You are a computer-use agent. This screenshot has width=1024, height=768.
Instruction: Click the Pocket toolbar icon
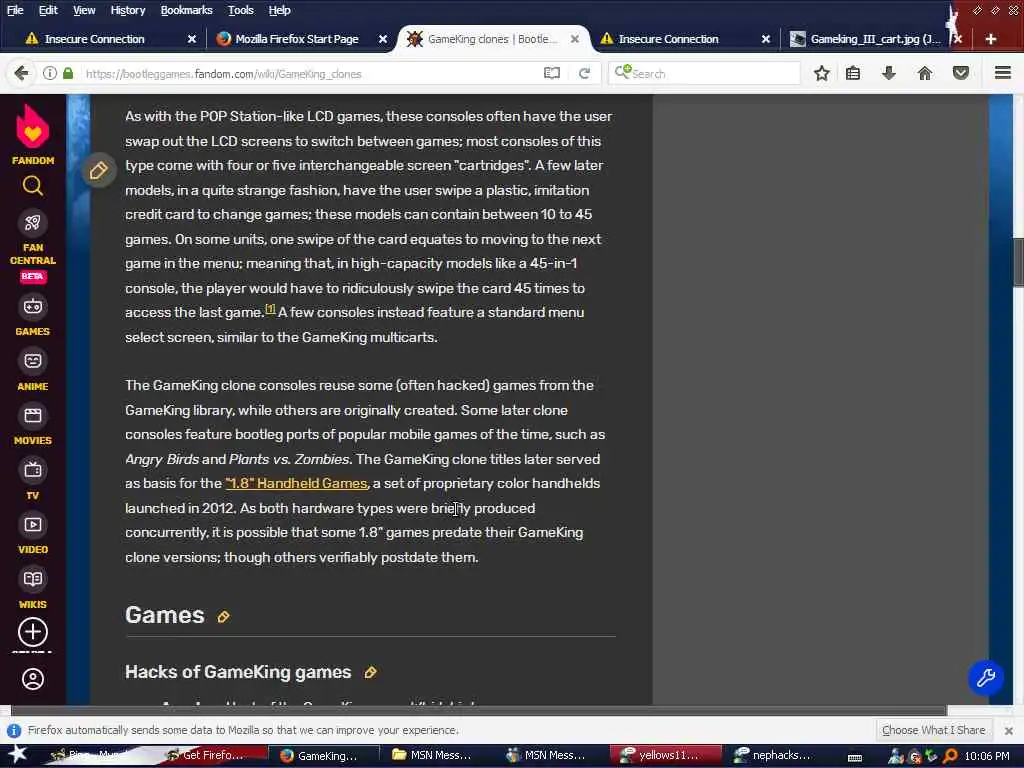(961, 73)
